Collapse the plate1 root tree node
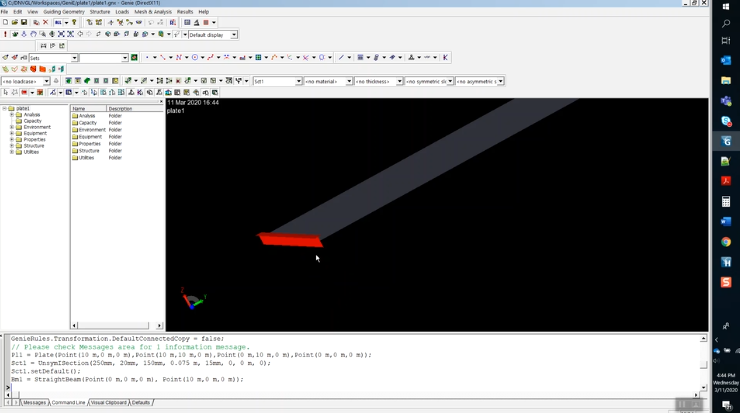This screenshot has width=740, height=413. [4, 109]
